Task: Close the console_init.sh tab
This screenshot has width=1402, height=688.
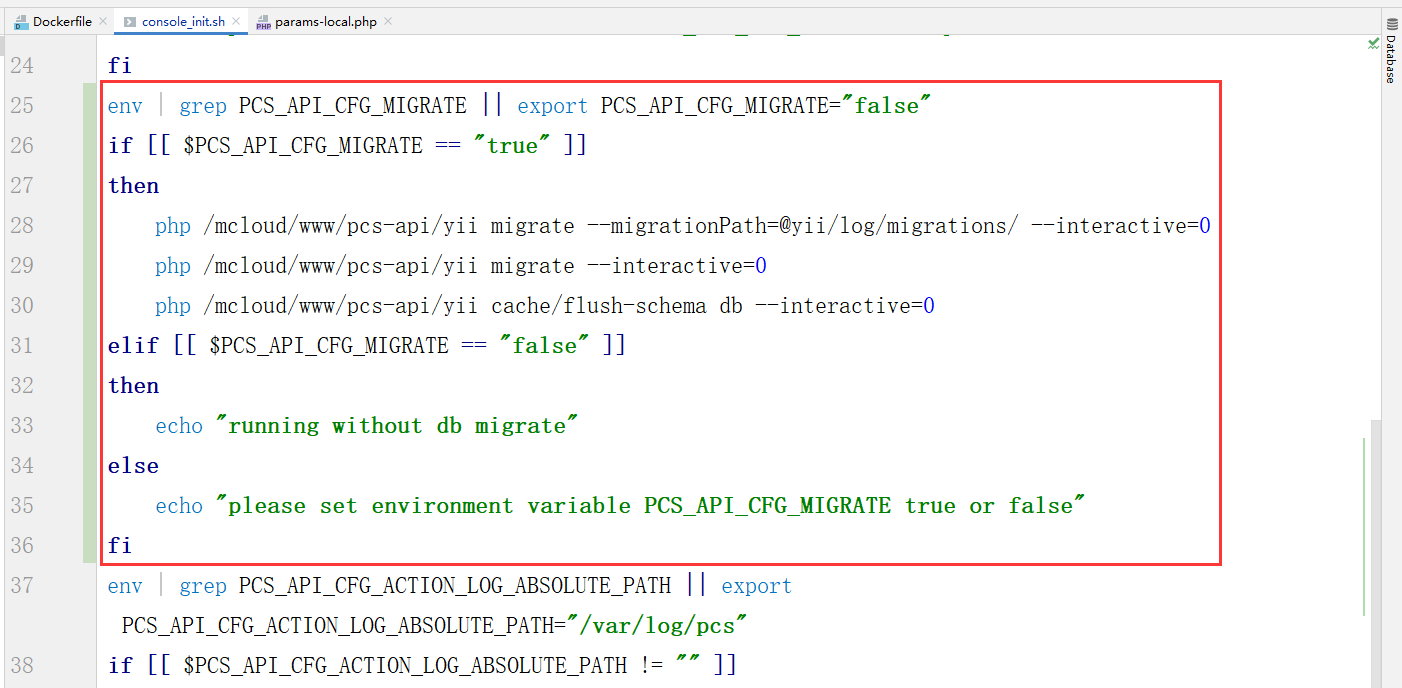Action: point(236,21)
